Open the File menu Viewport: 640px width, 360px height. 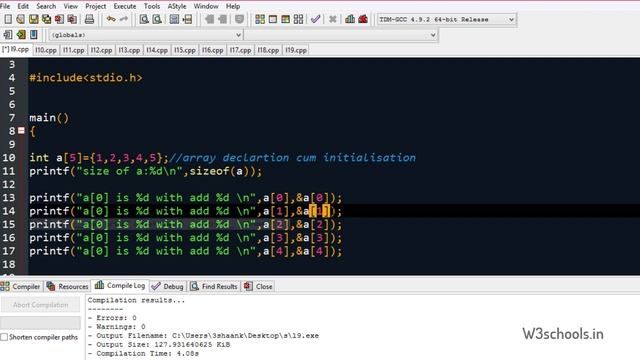point(5,6)
